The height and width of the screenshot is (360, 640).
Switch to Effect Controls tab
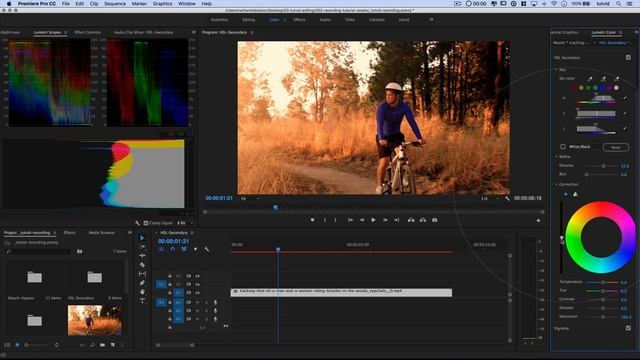point(87,32)
